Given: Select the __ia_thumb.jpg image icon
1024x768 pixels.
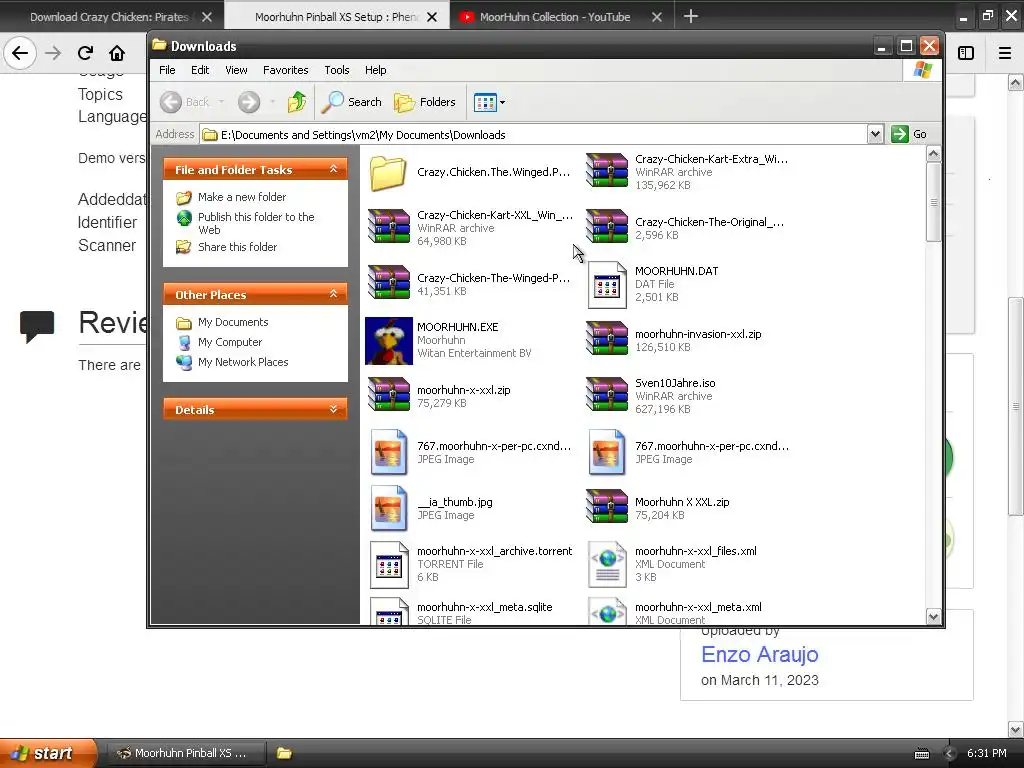Looking at the screenshot, I should click(x=389, y=508).
